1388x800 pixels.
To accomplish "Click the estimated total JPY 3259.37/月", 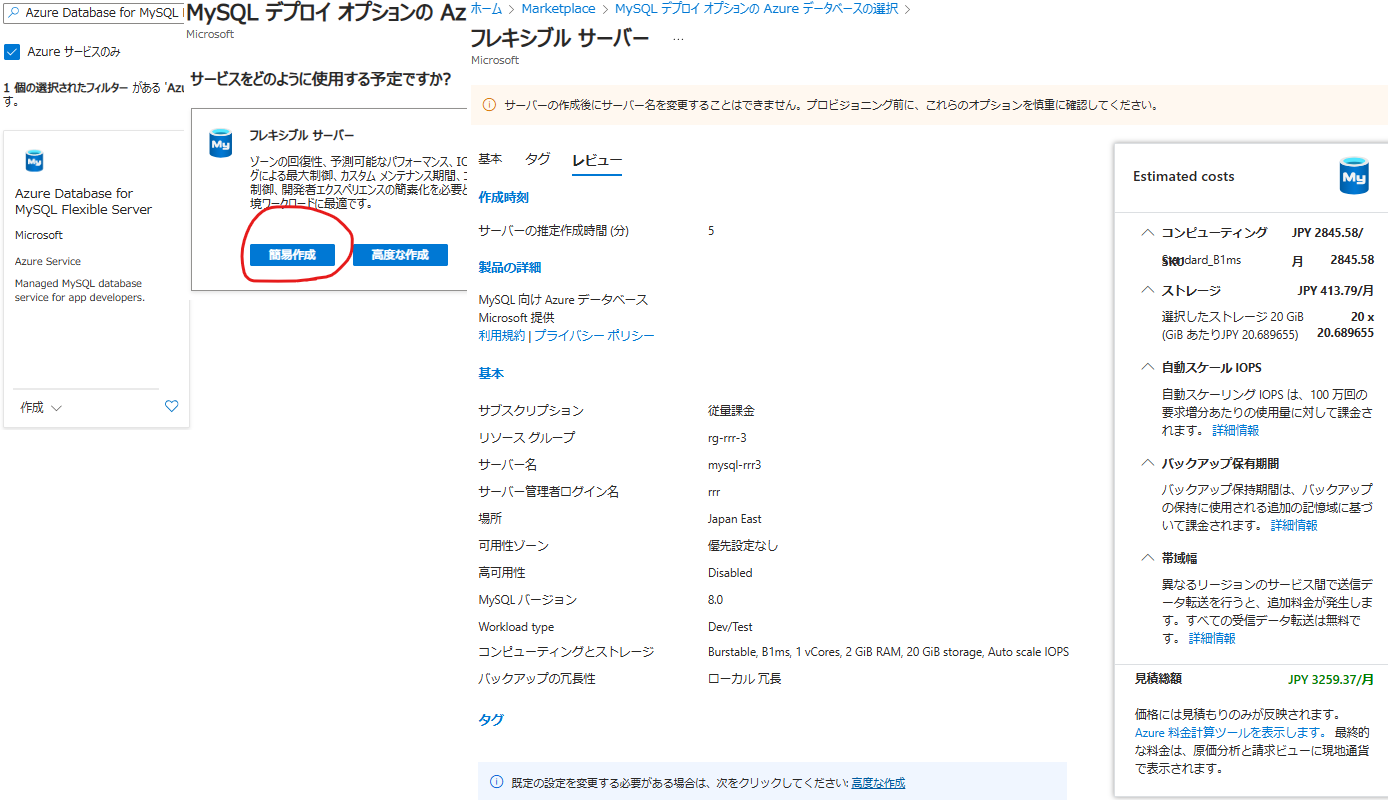I will coord(1331,679).
